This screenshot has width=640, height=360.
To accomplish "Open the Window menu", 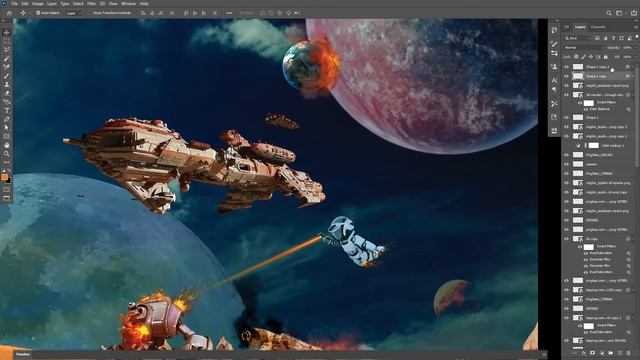I will [x=128, y=4].
